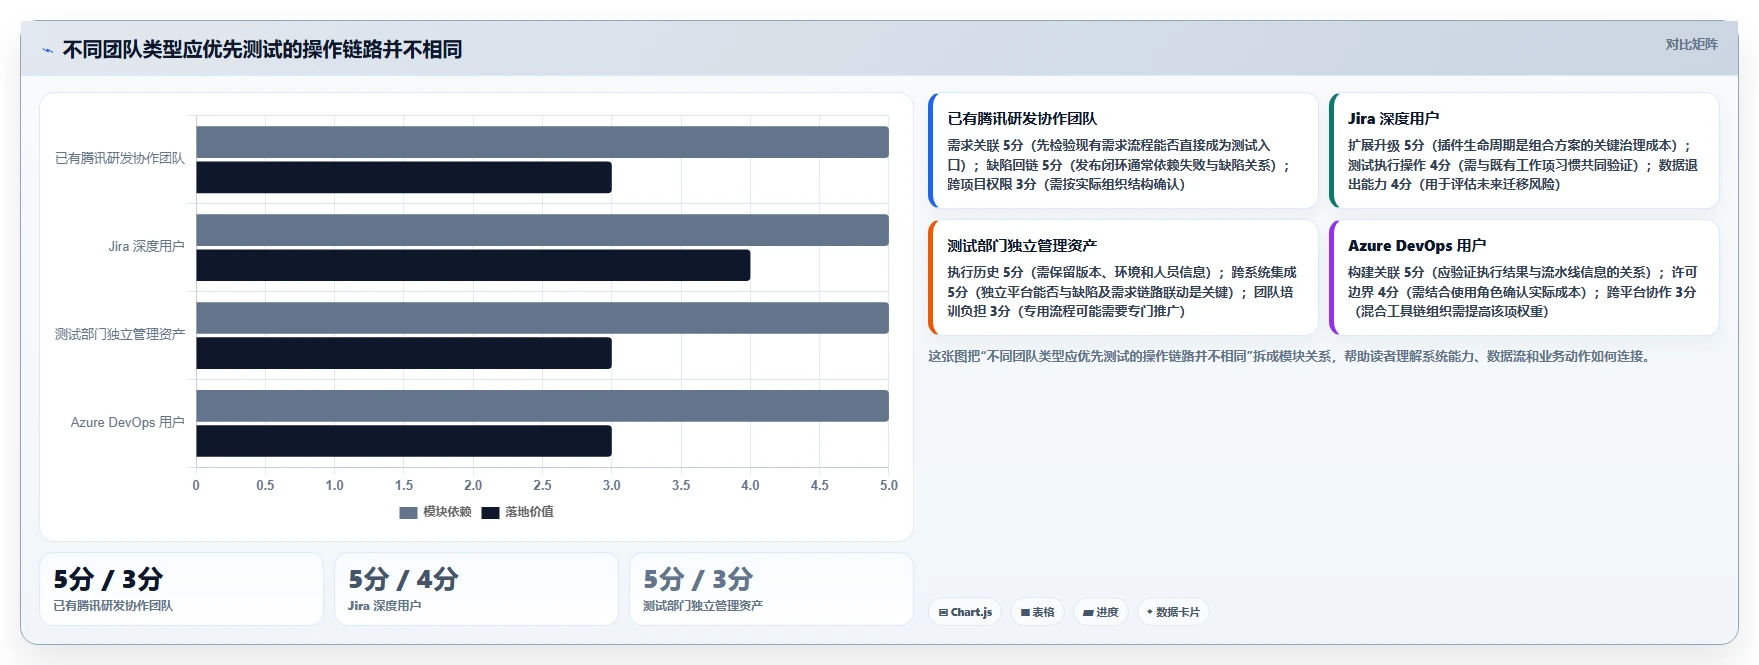This screenshot has width=1759, height=665.
Task: Click the Azure DevOps 用户 label on the chart axis
Action: 128,422
